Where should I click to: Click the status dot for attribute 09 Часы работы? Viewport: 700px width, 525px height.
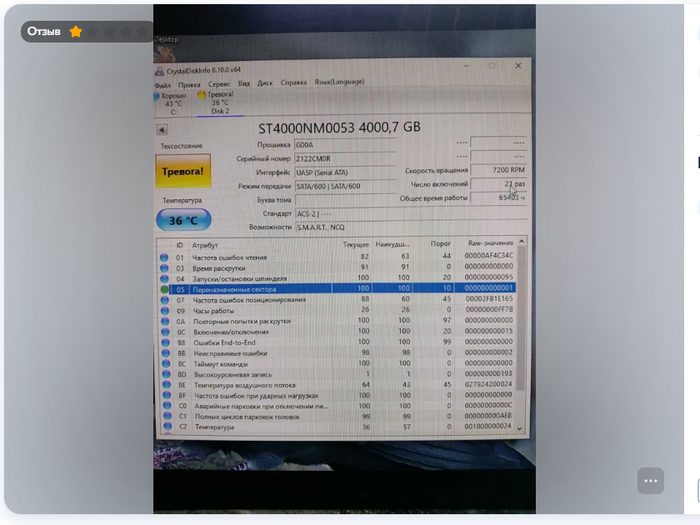[165, 311]
